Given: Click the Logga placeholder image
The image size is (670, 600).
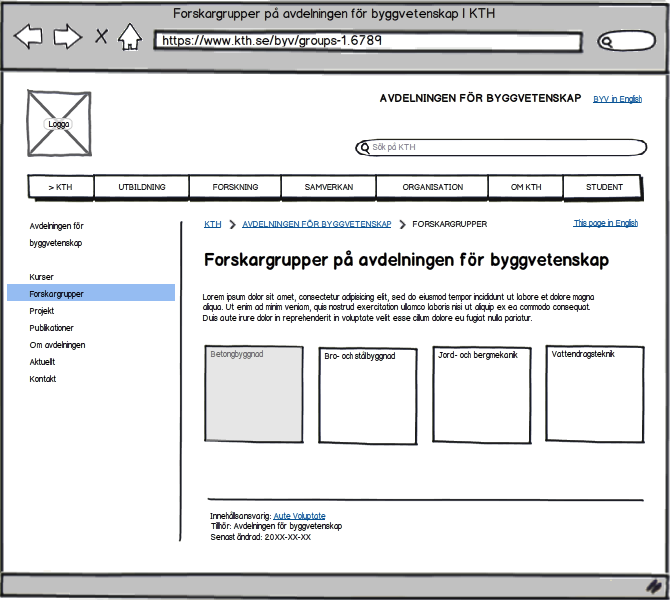Looking at the screenshot, I should 59,124.
